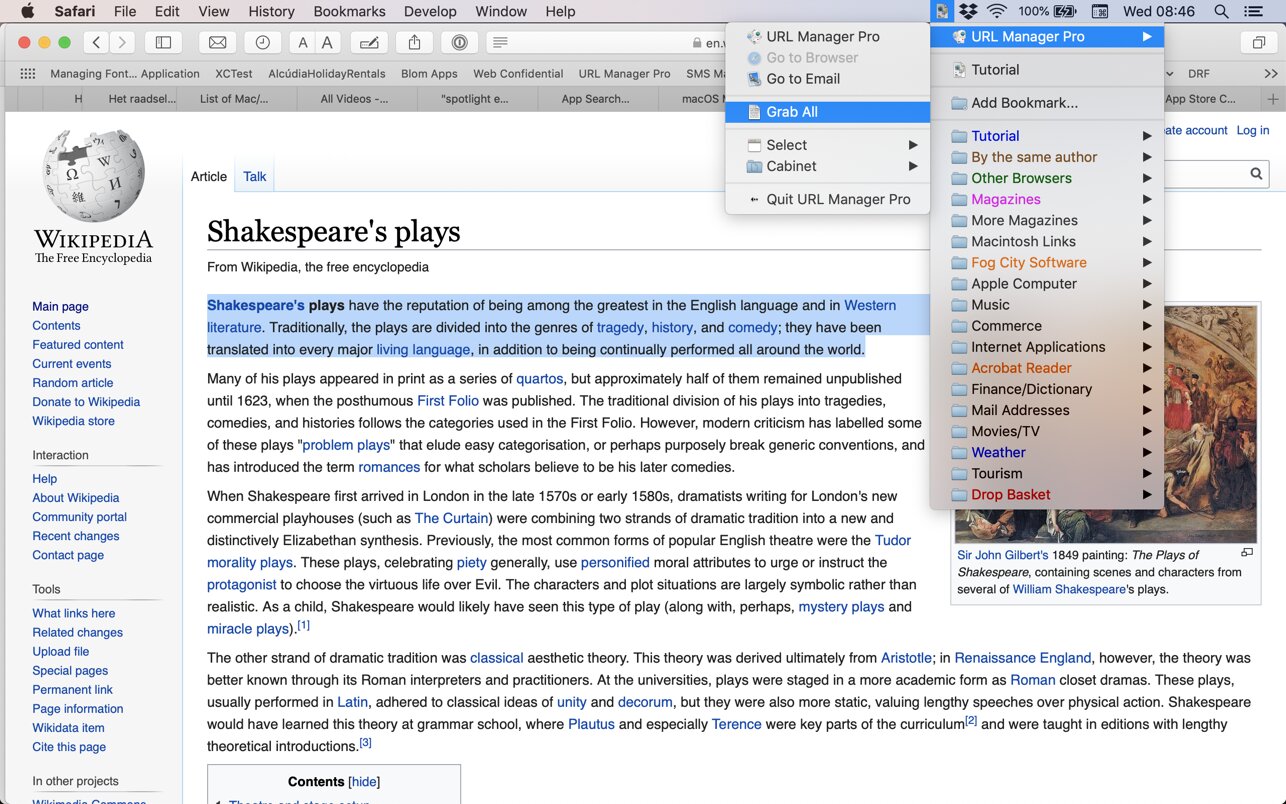Click the First Folio link
The height and width of the screenshot is (804, 1286).
[x=447, y=400]
